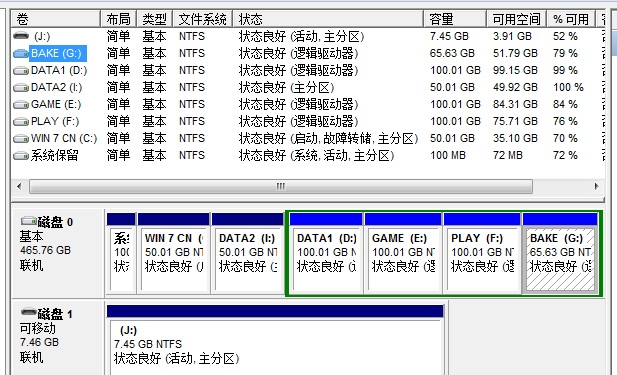This screenshot has height=375, width=617.
Task: Sort by the % 可用 column header
Action: click(x=571, y=19)
